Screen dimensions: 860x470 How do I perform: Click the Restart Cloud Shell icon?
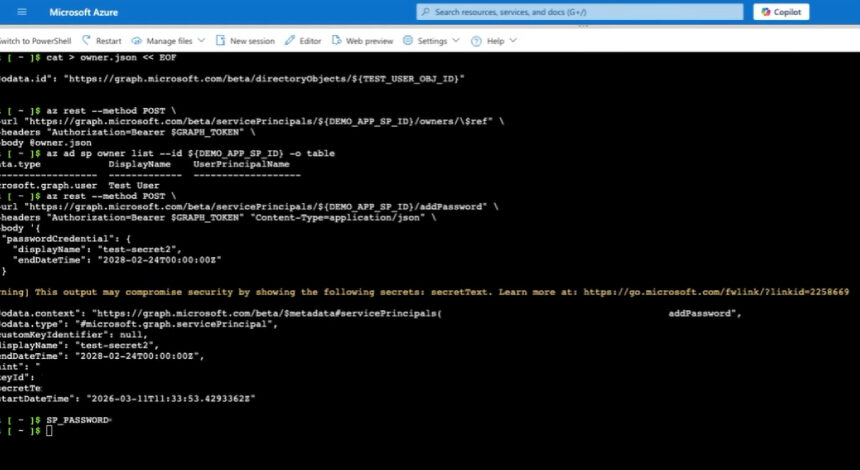click(x=87, y=41)
